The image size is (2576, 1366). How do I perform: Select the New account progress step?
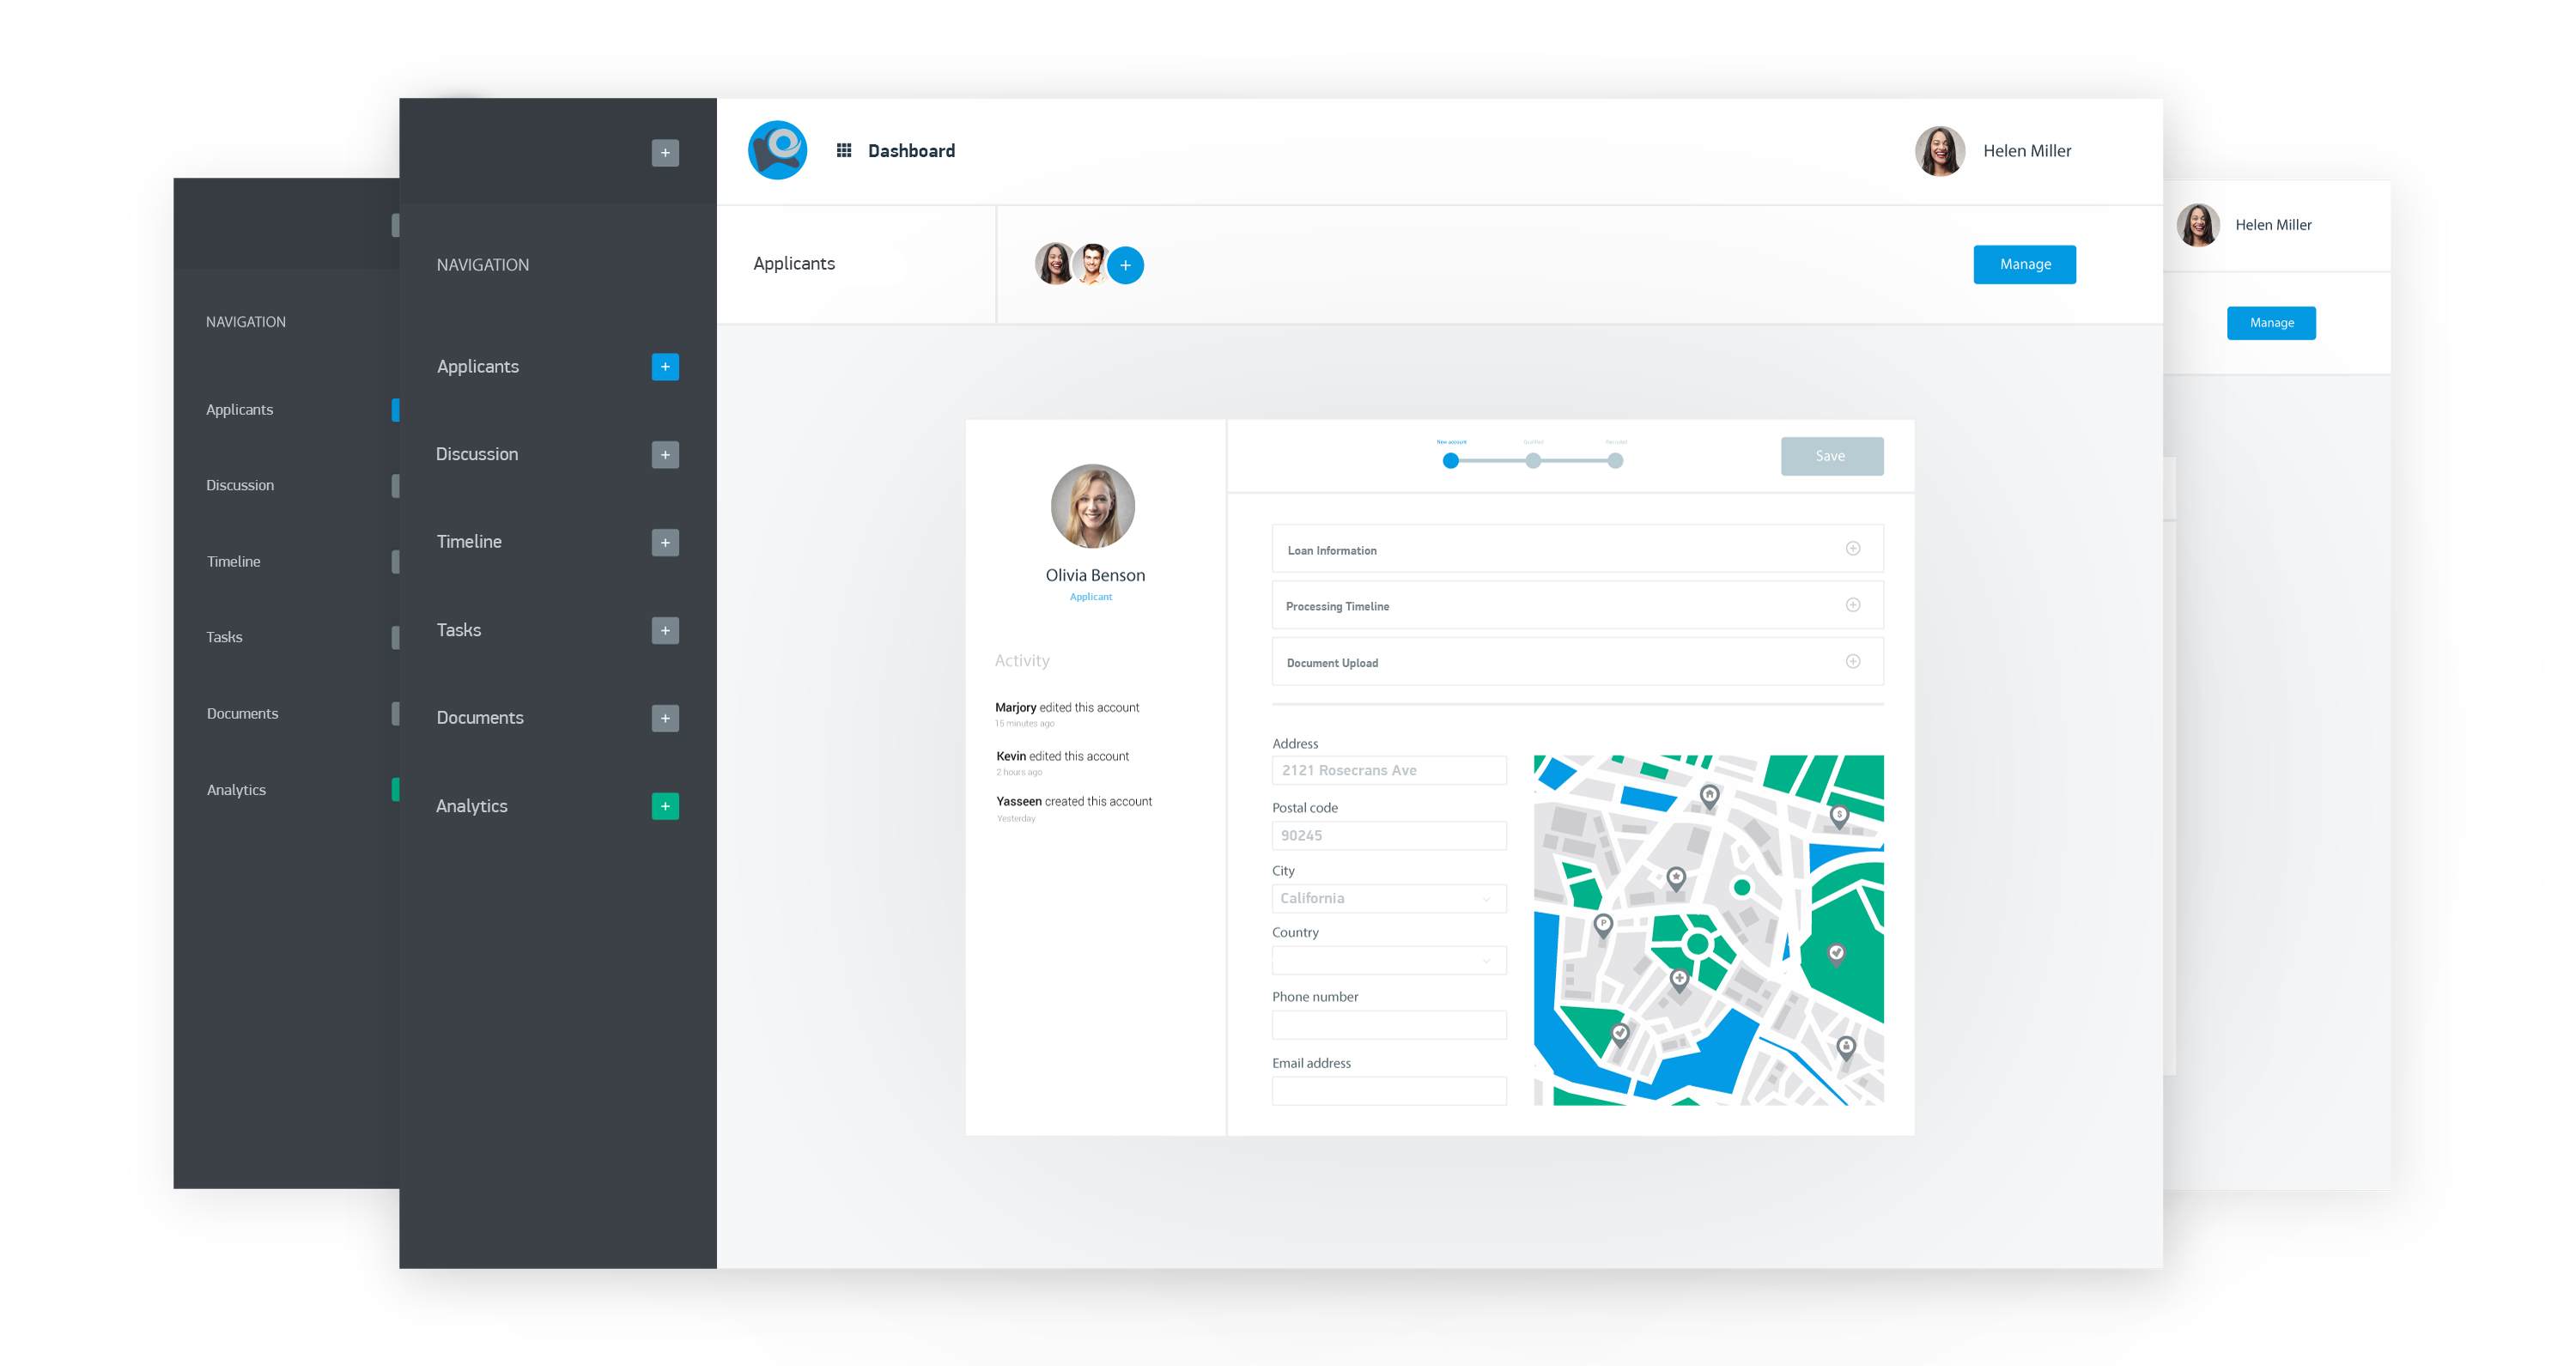[1451, 461]
